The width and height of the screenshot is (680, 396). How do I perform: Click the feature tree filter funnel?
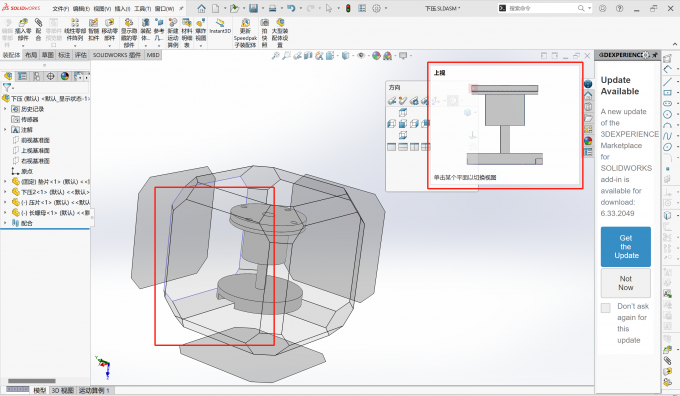(7, 88)
